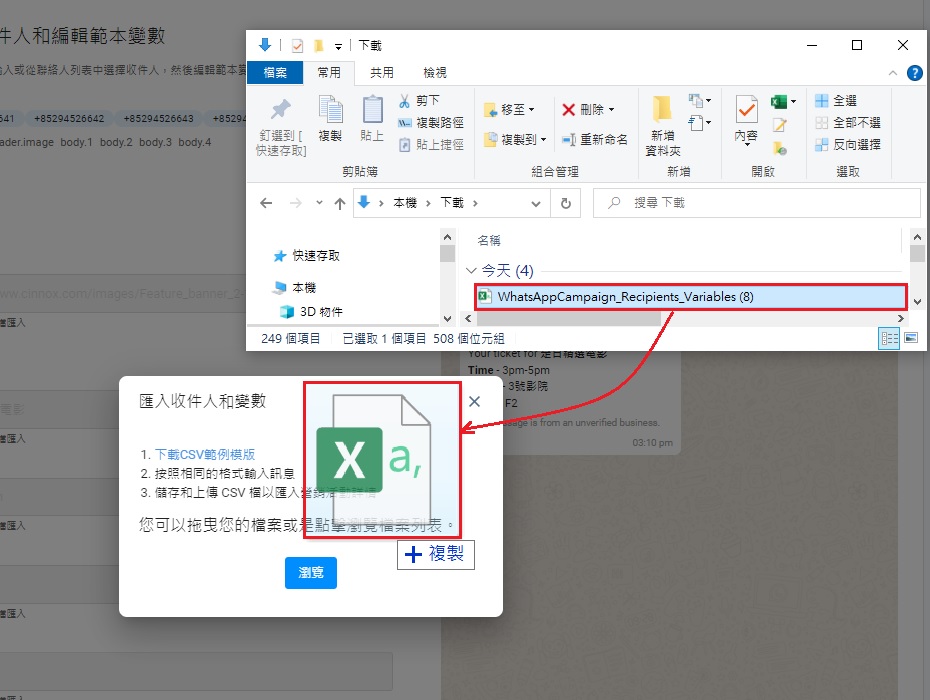Open the Customize Quick Access Toolbar dropdown
Image resolution: width=930 pixels, height=700 pixels.
click(338, 46)
